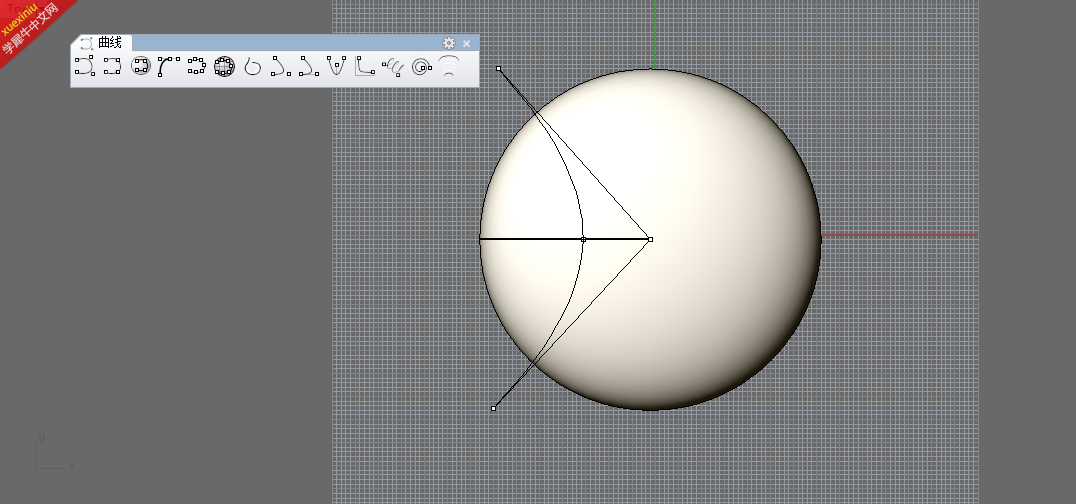Screen dimensions: 1076x504
Task: Pick the curve's top control point
Action: click(499, 69)
